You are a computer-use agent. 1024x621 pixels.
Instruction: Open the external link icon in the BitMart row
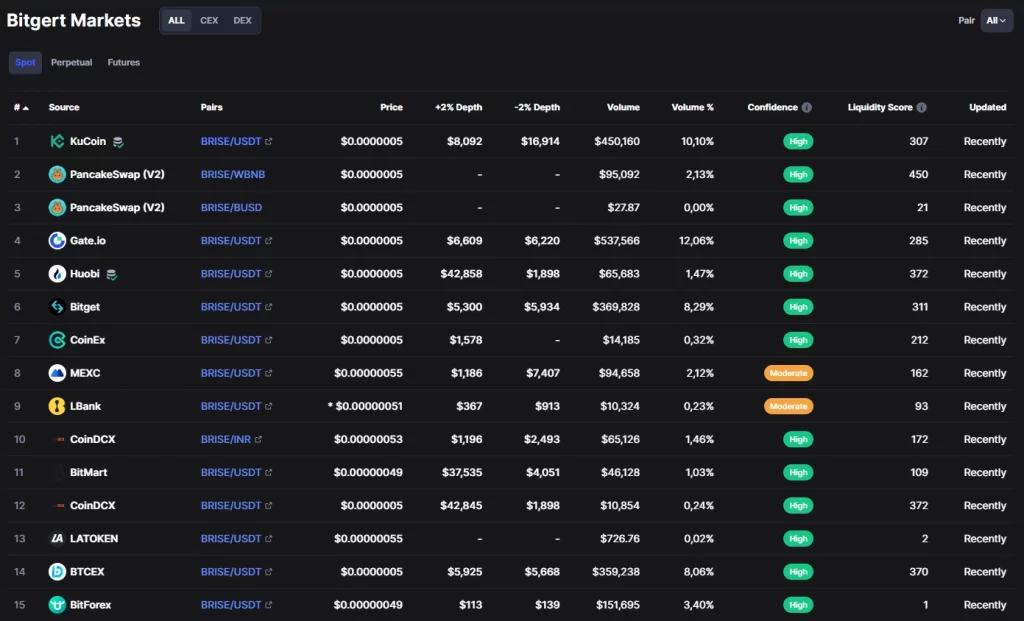click(x=268, y=472)
